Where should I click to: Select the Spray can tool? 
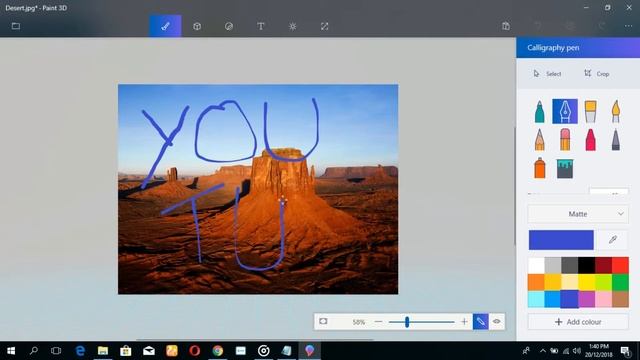point(540,168)
